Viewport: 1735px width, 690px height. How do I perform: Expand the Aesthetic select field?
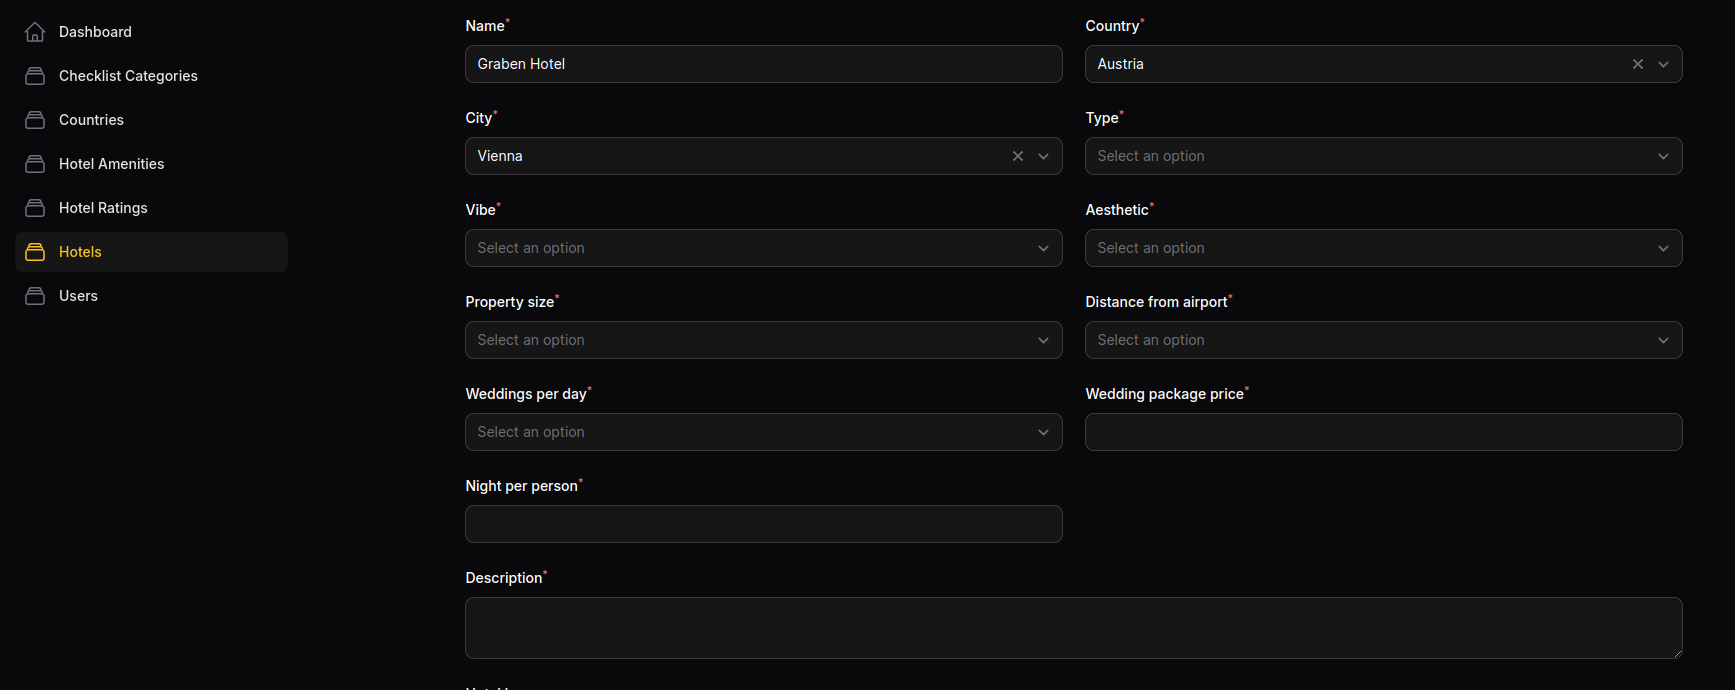tap(1384, 248)
